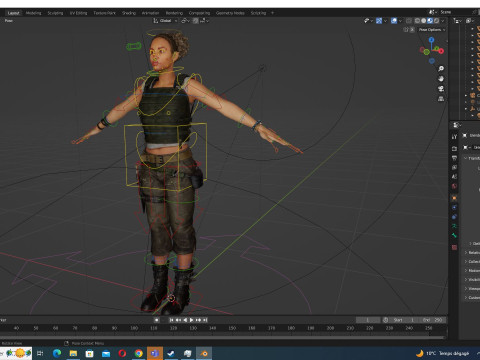Toggle viewport gizmos display
The height and width of the screenshot is (360, 480).
click(379, 21)
